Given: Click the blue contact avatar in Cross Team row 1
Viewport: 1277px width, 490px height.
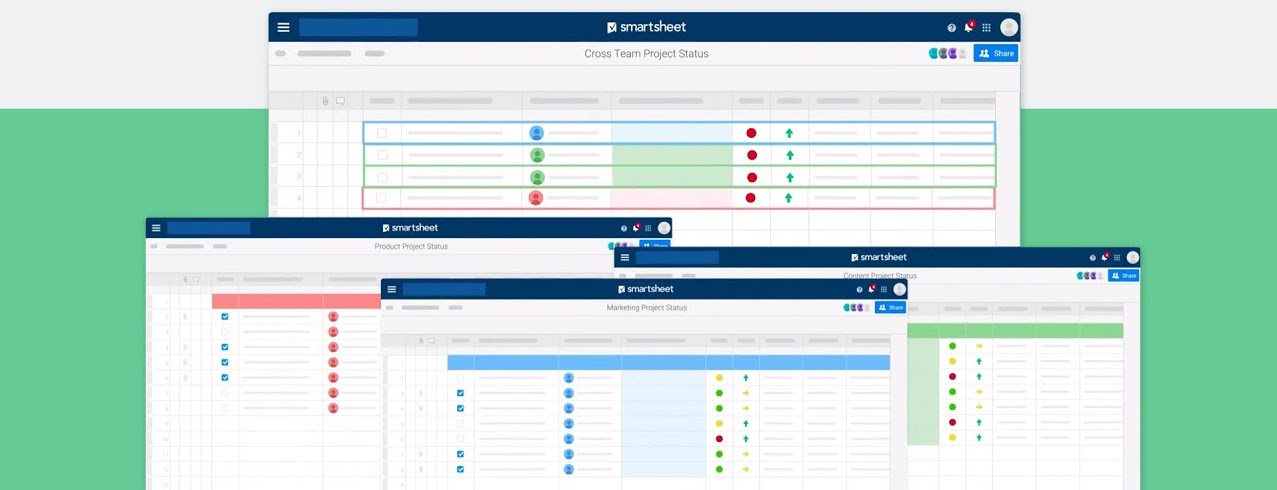Looking at the screenshot, I should [x=536, y=133].
